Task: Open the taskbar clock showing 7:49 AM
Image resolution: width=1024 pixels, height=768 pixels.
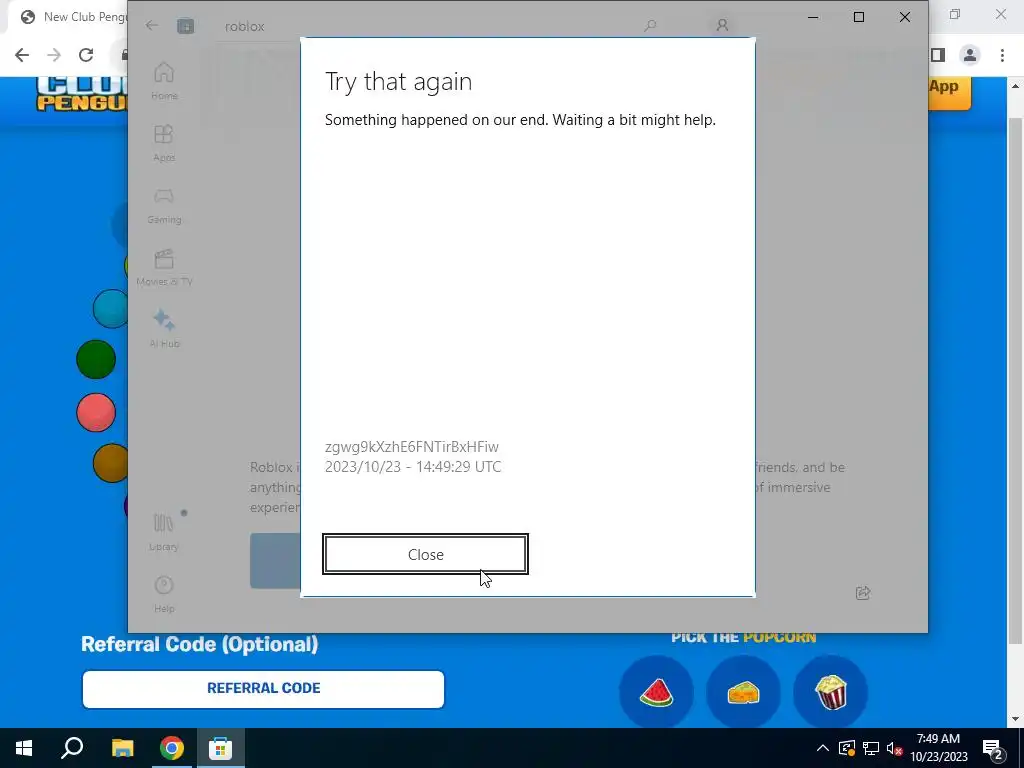Action: [938, 748]
